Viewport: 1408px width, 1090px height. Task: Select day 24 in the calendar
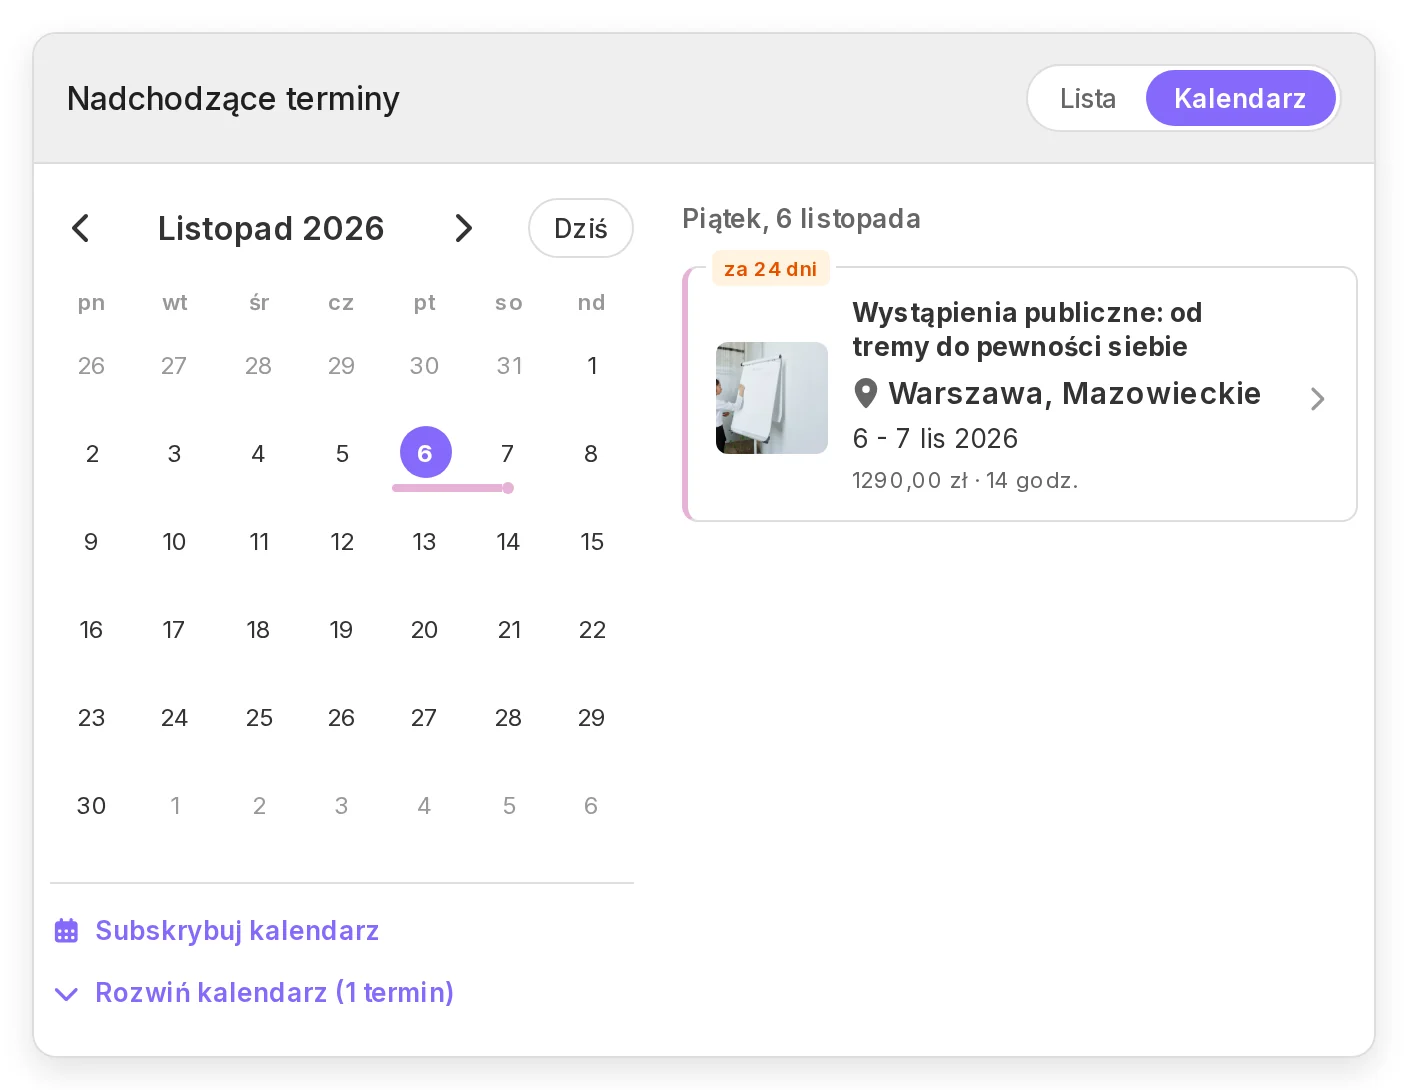pos(174,718)
